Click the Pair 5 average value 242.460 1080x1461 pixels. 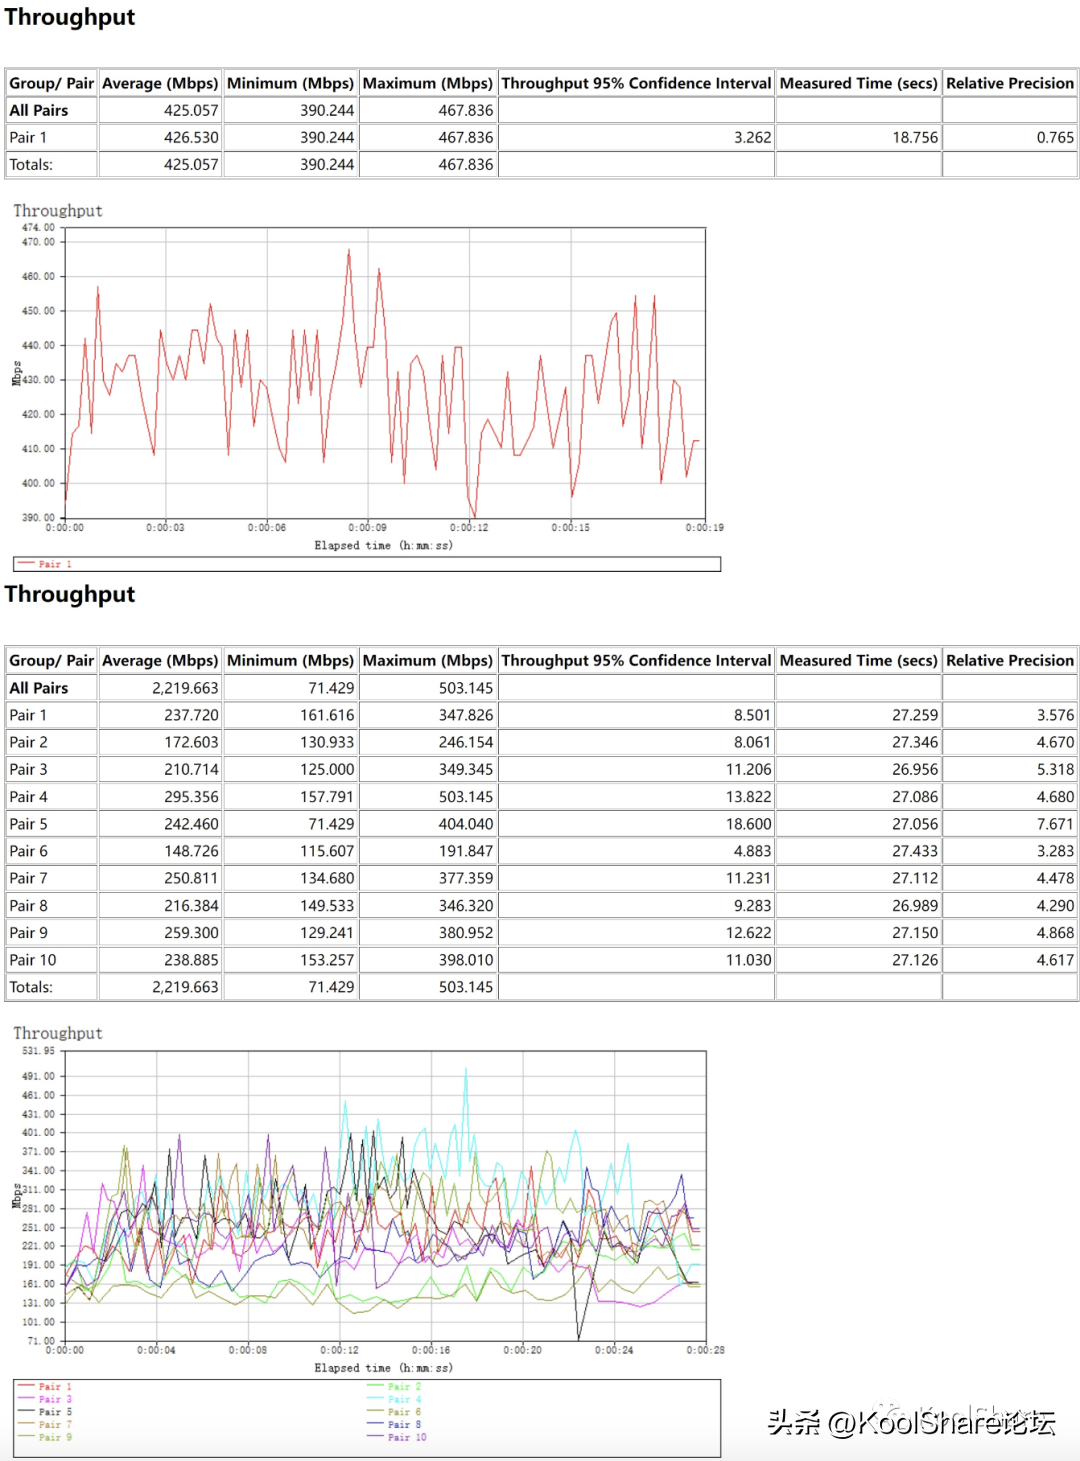point(191,824)
